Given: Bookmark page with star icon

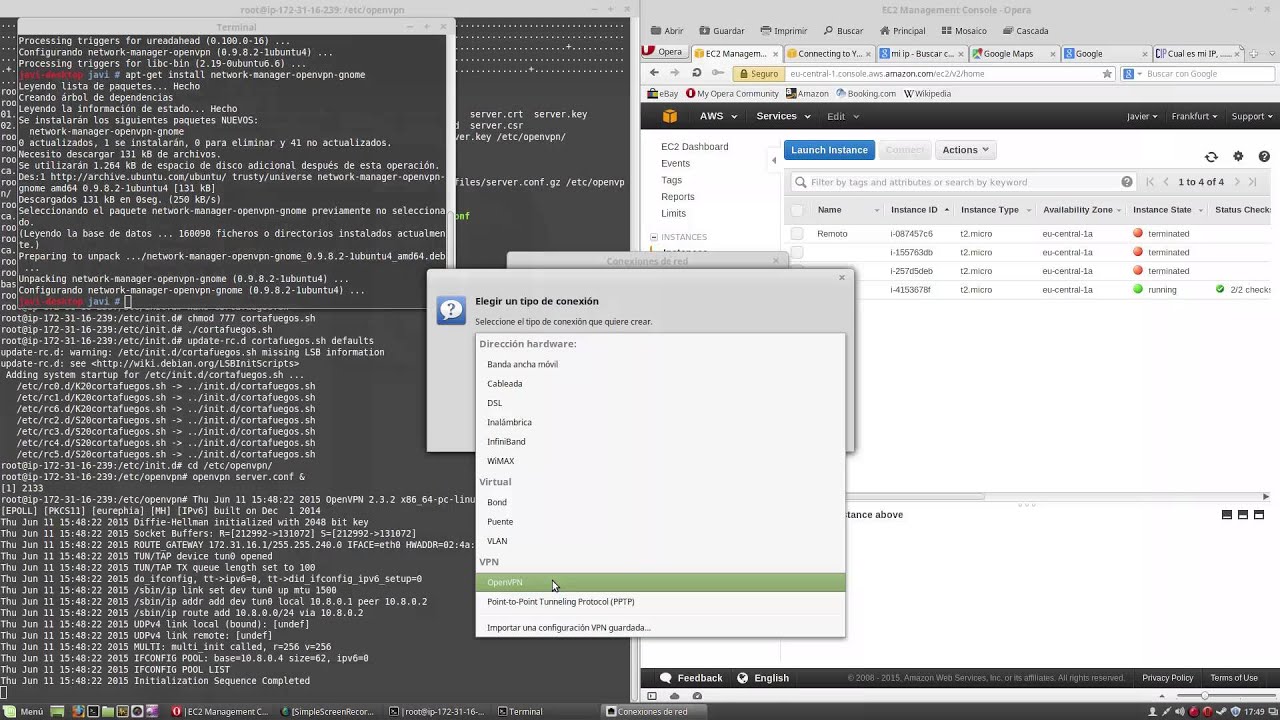Looking at the screenshot, I should coord(1107,73).
